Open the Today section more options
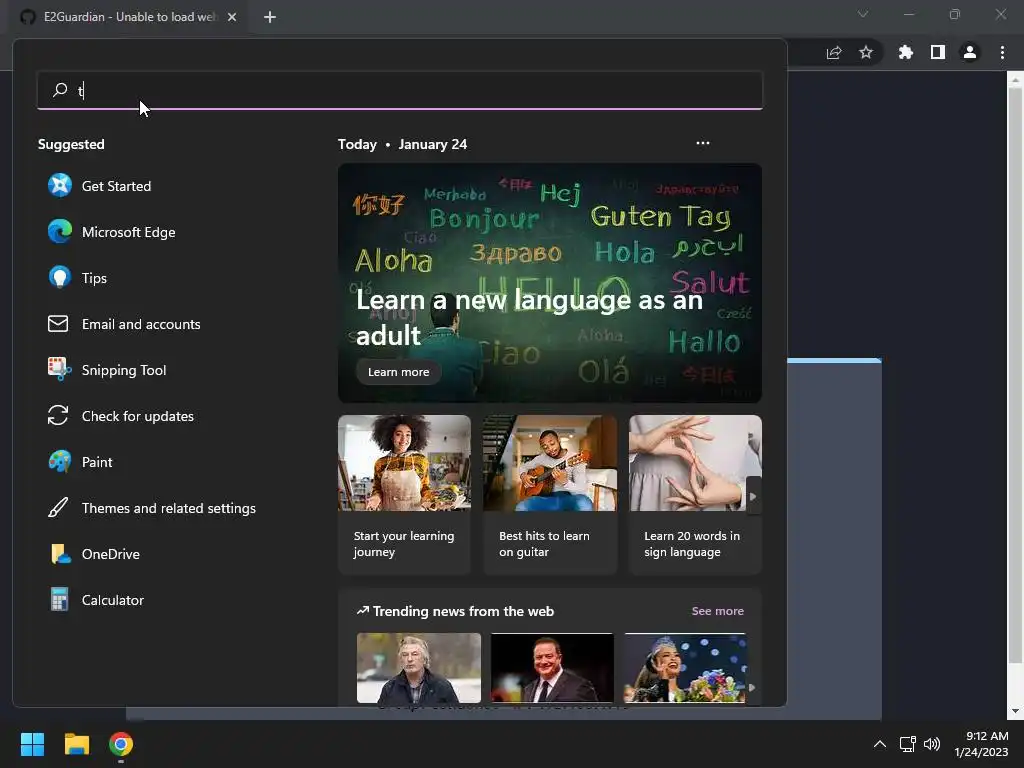The width and height of the screenshot is (1024, 768). tap(703, 143)
